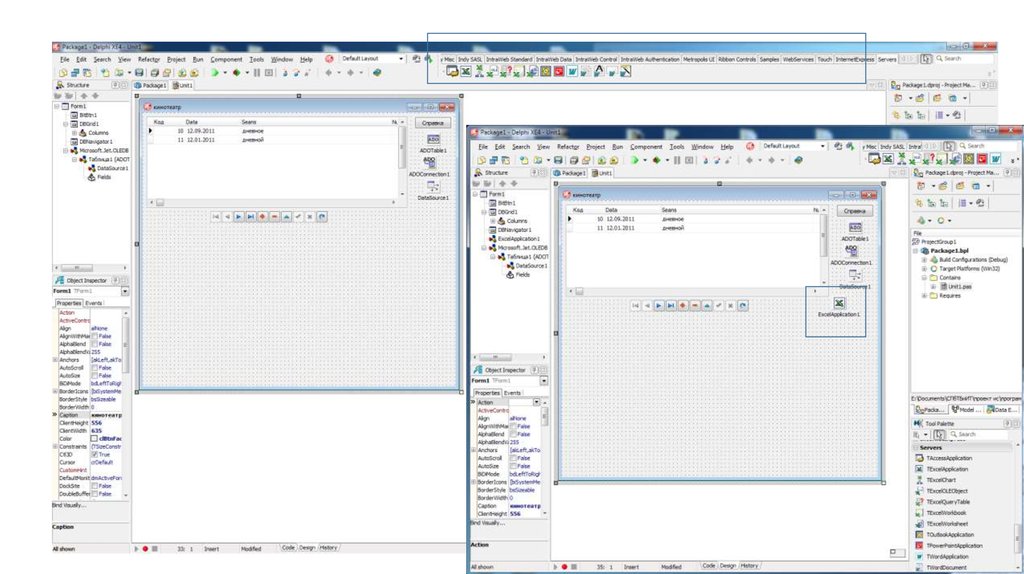The image size is (1024, 574).
Task: Select TAccessApplication component in Tool Palette
Action: pos(948,458)
